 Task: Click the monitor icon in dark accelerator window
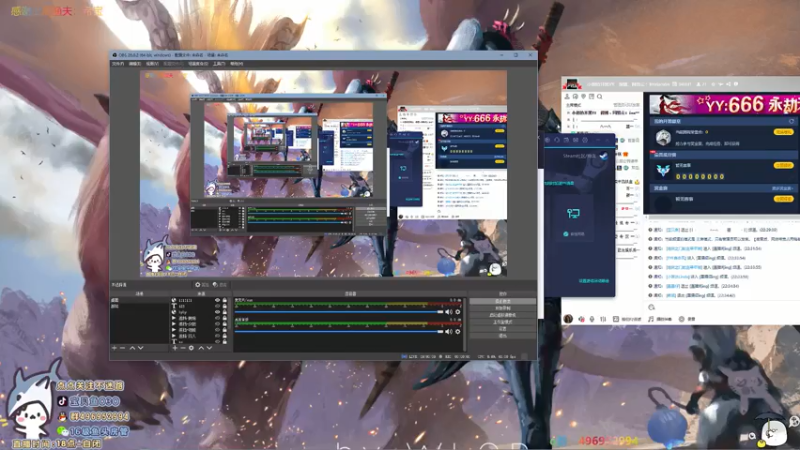[x=573, y=213]
